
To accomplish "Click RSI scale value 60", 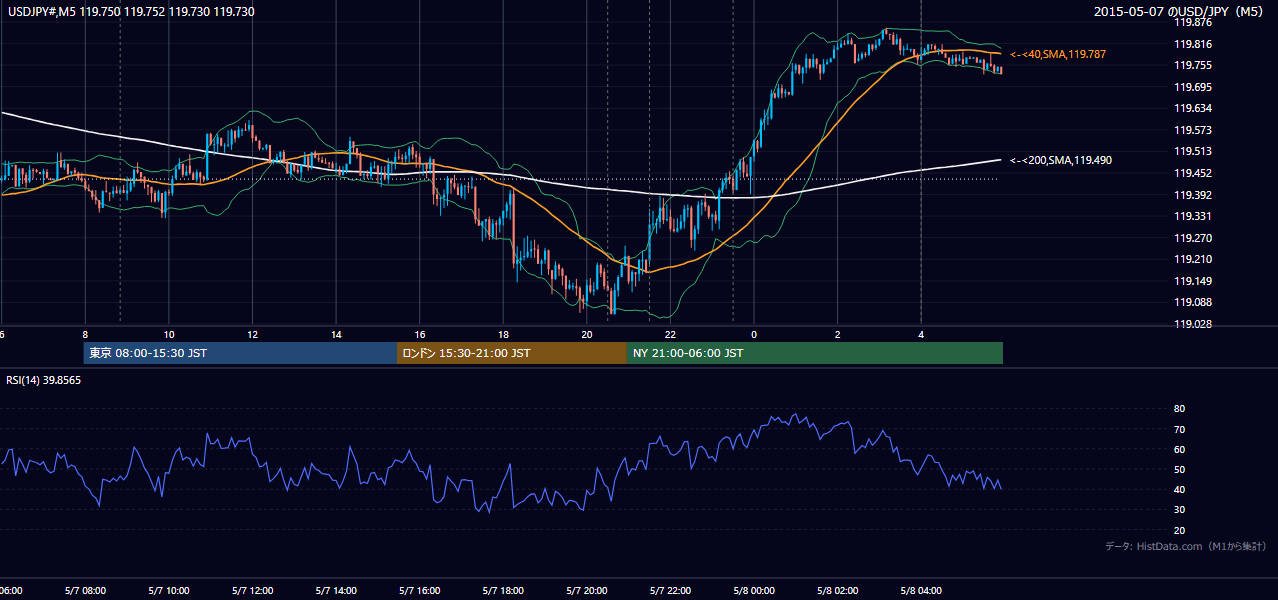I will point(1179,449).
